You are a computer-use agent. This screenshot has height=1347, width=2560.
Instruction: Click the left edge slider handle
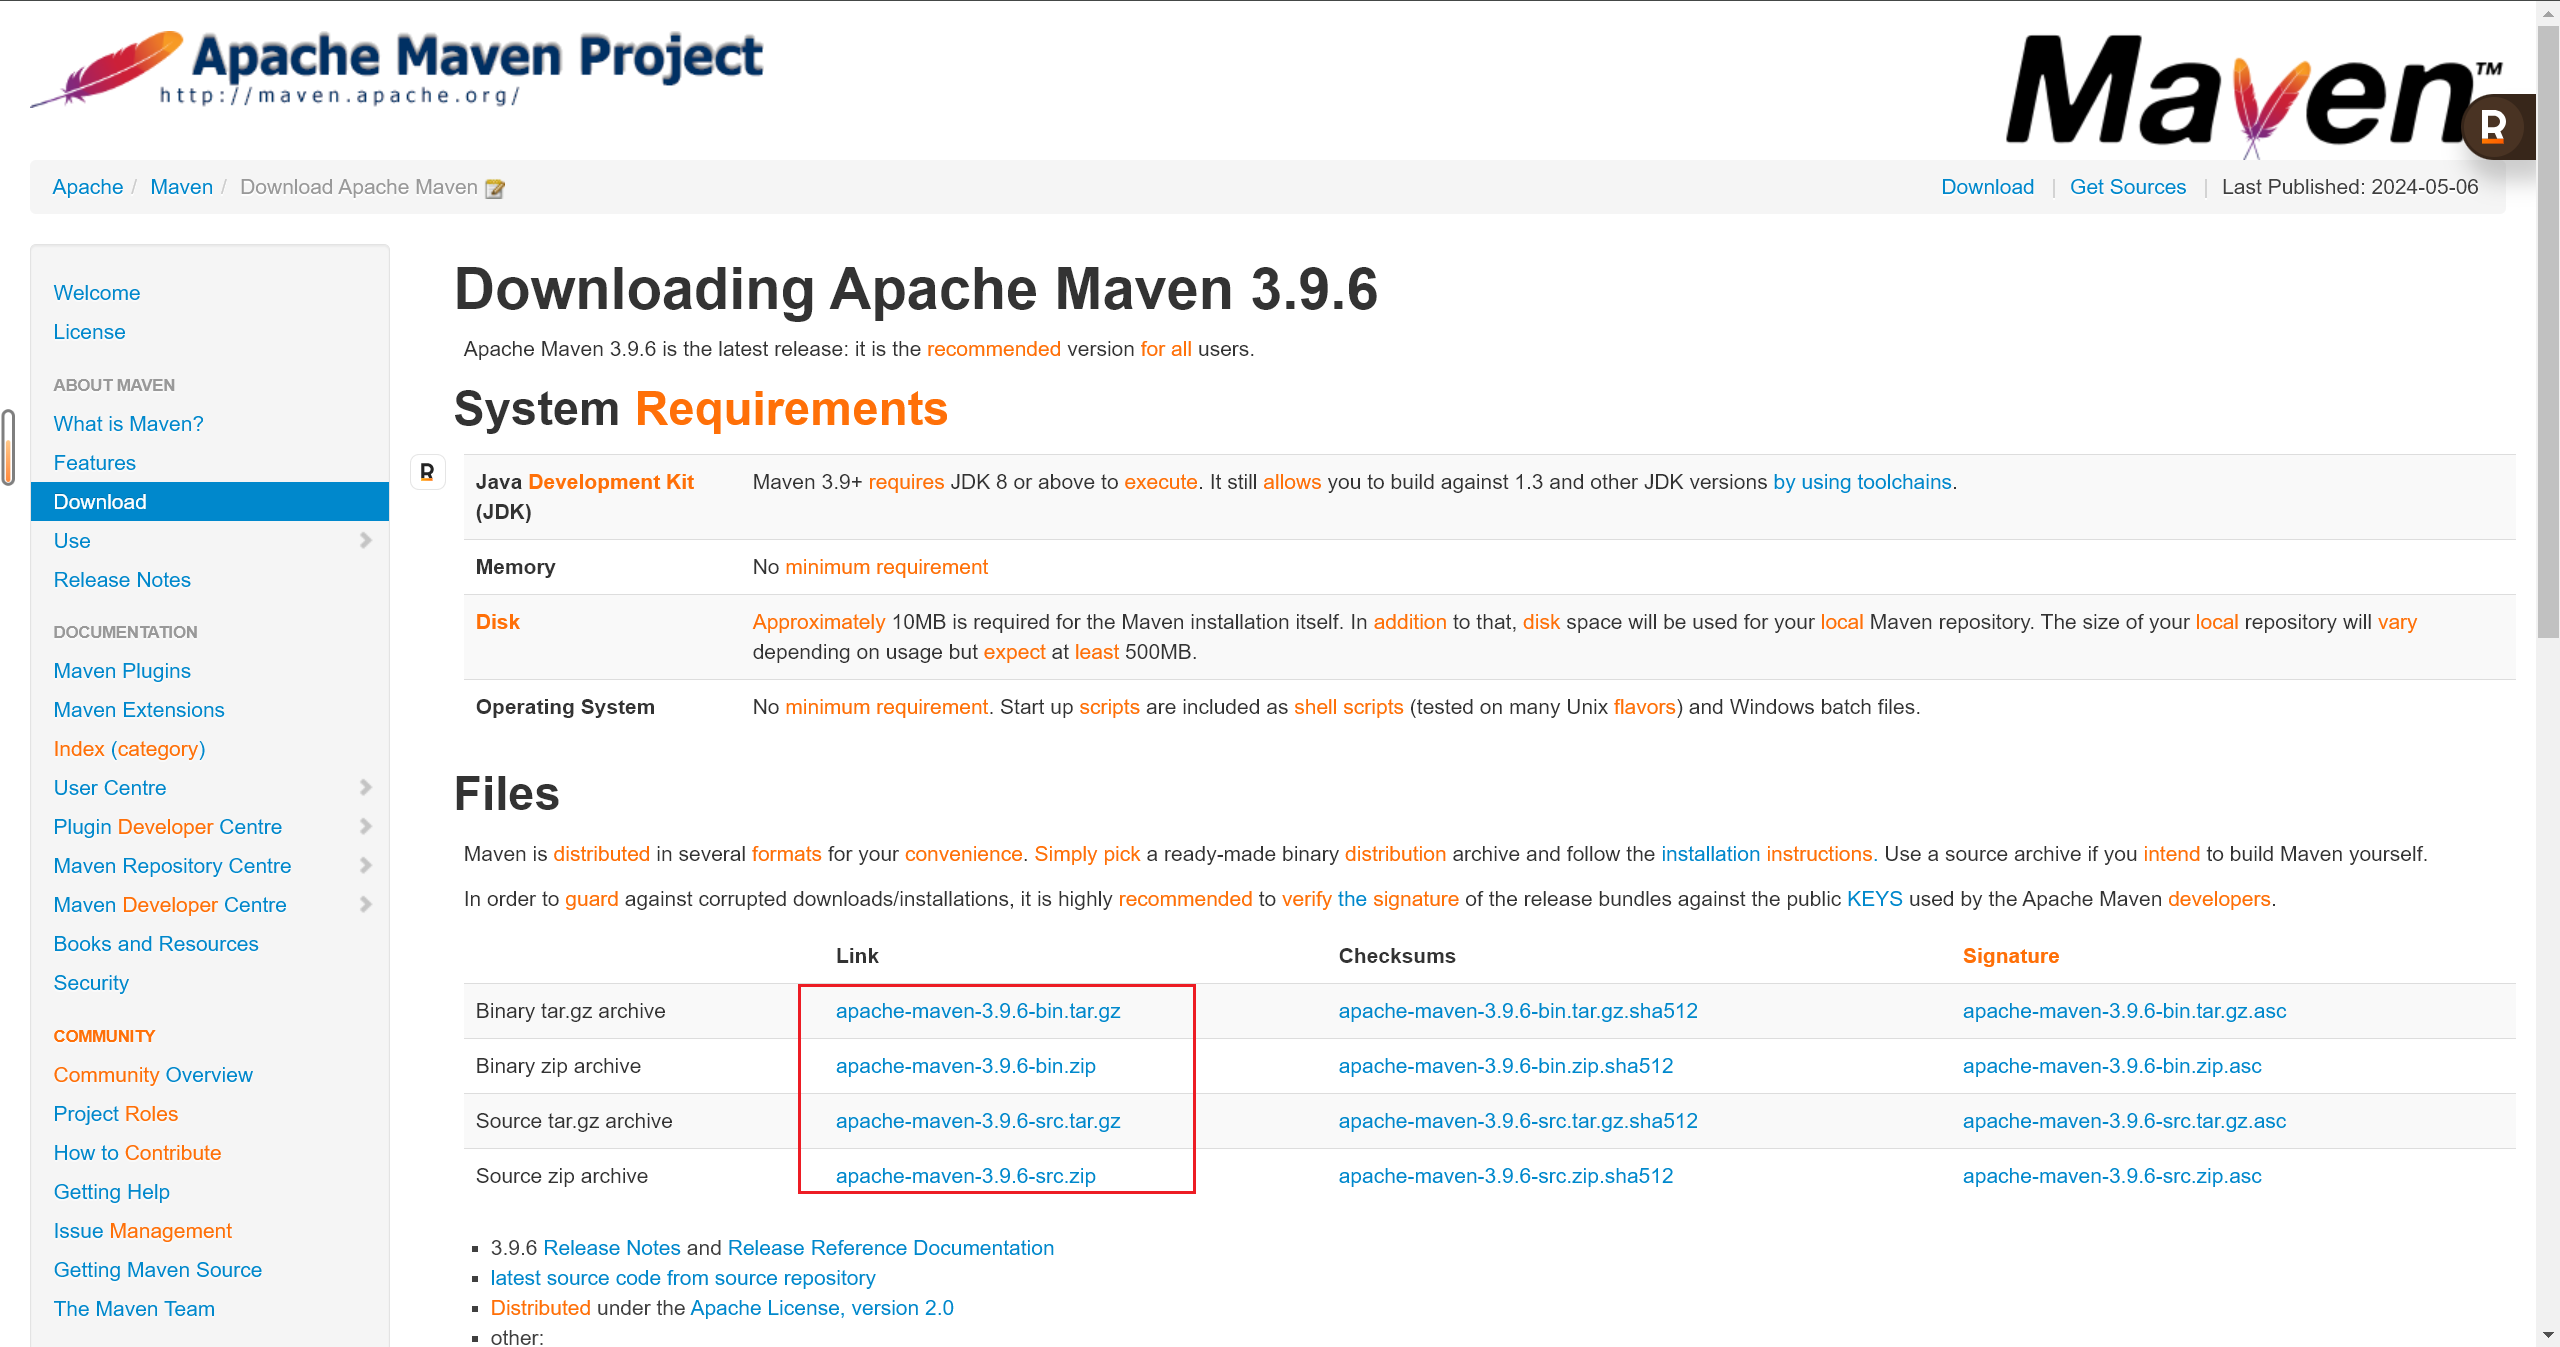tap(9, 447)
